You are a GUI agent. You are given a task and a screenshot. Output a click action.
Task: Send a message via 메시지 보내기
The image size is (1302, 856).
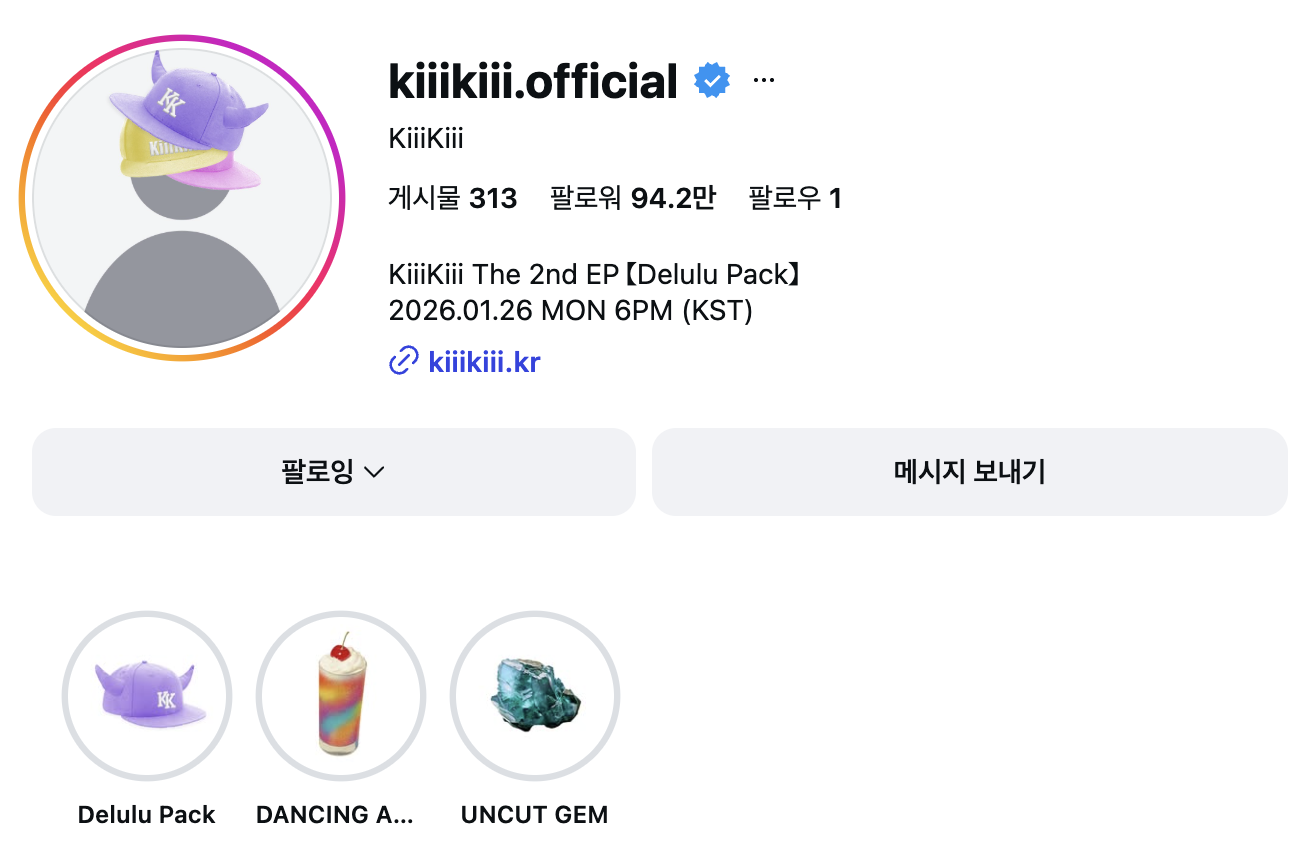click(x=970, y=472)
